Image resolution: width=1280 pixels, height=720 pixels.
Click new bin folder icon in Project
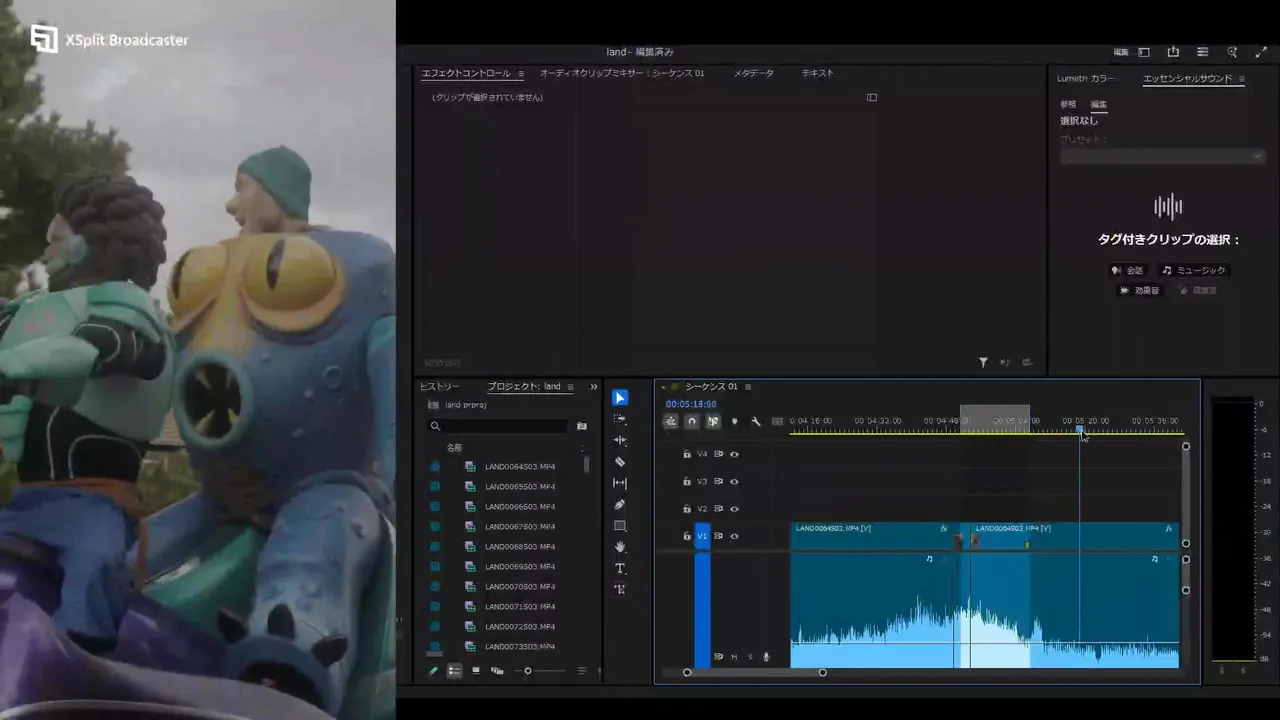click(582, 426)
